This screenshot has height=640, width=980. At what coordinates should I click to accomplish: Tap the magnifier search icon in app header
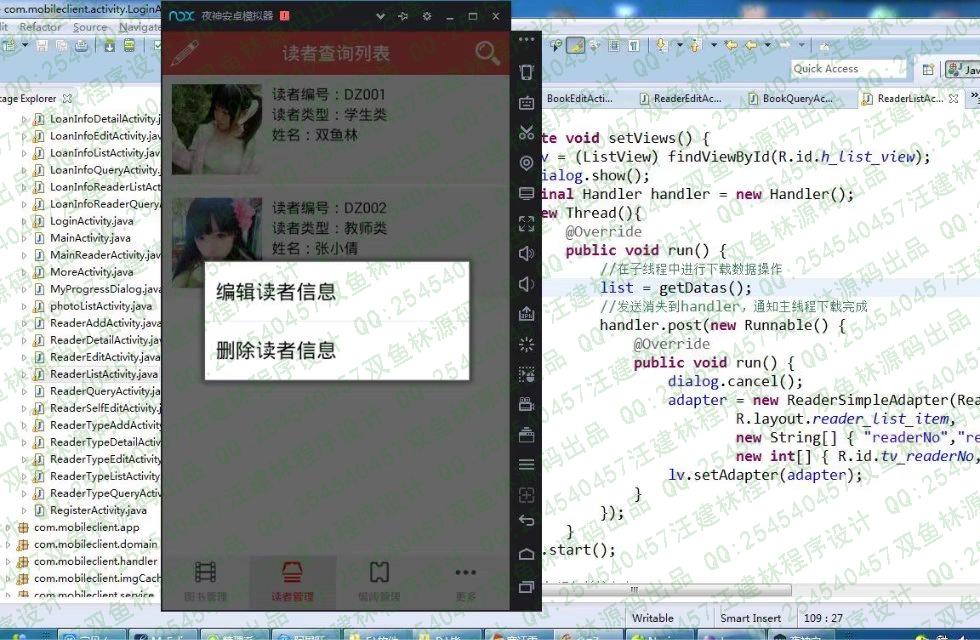[488, 53]
